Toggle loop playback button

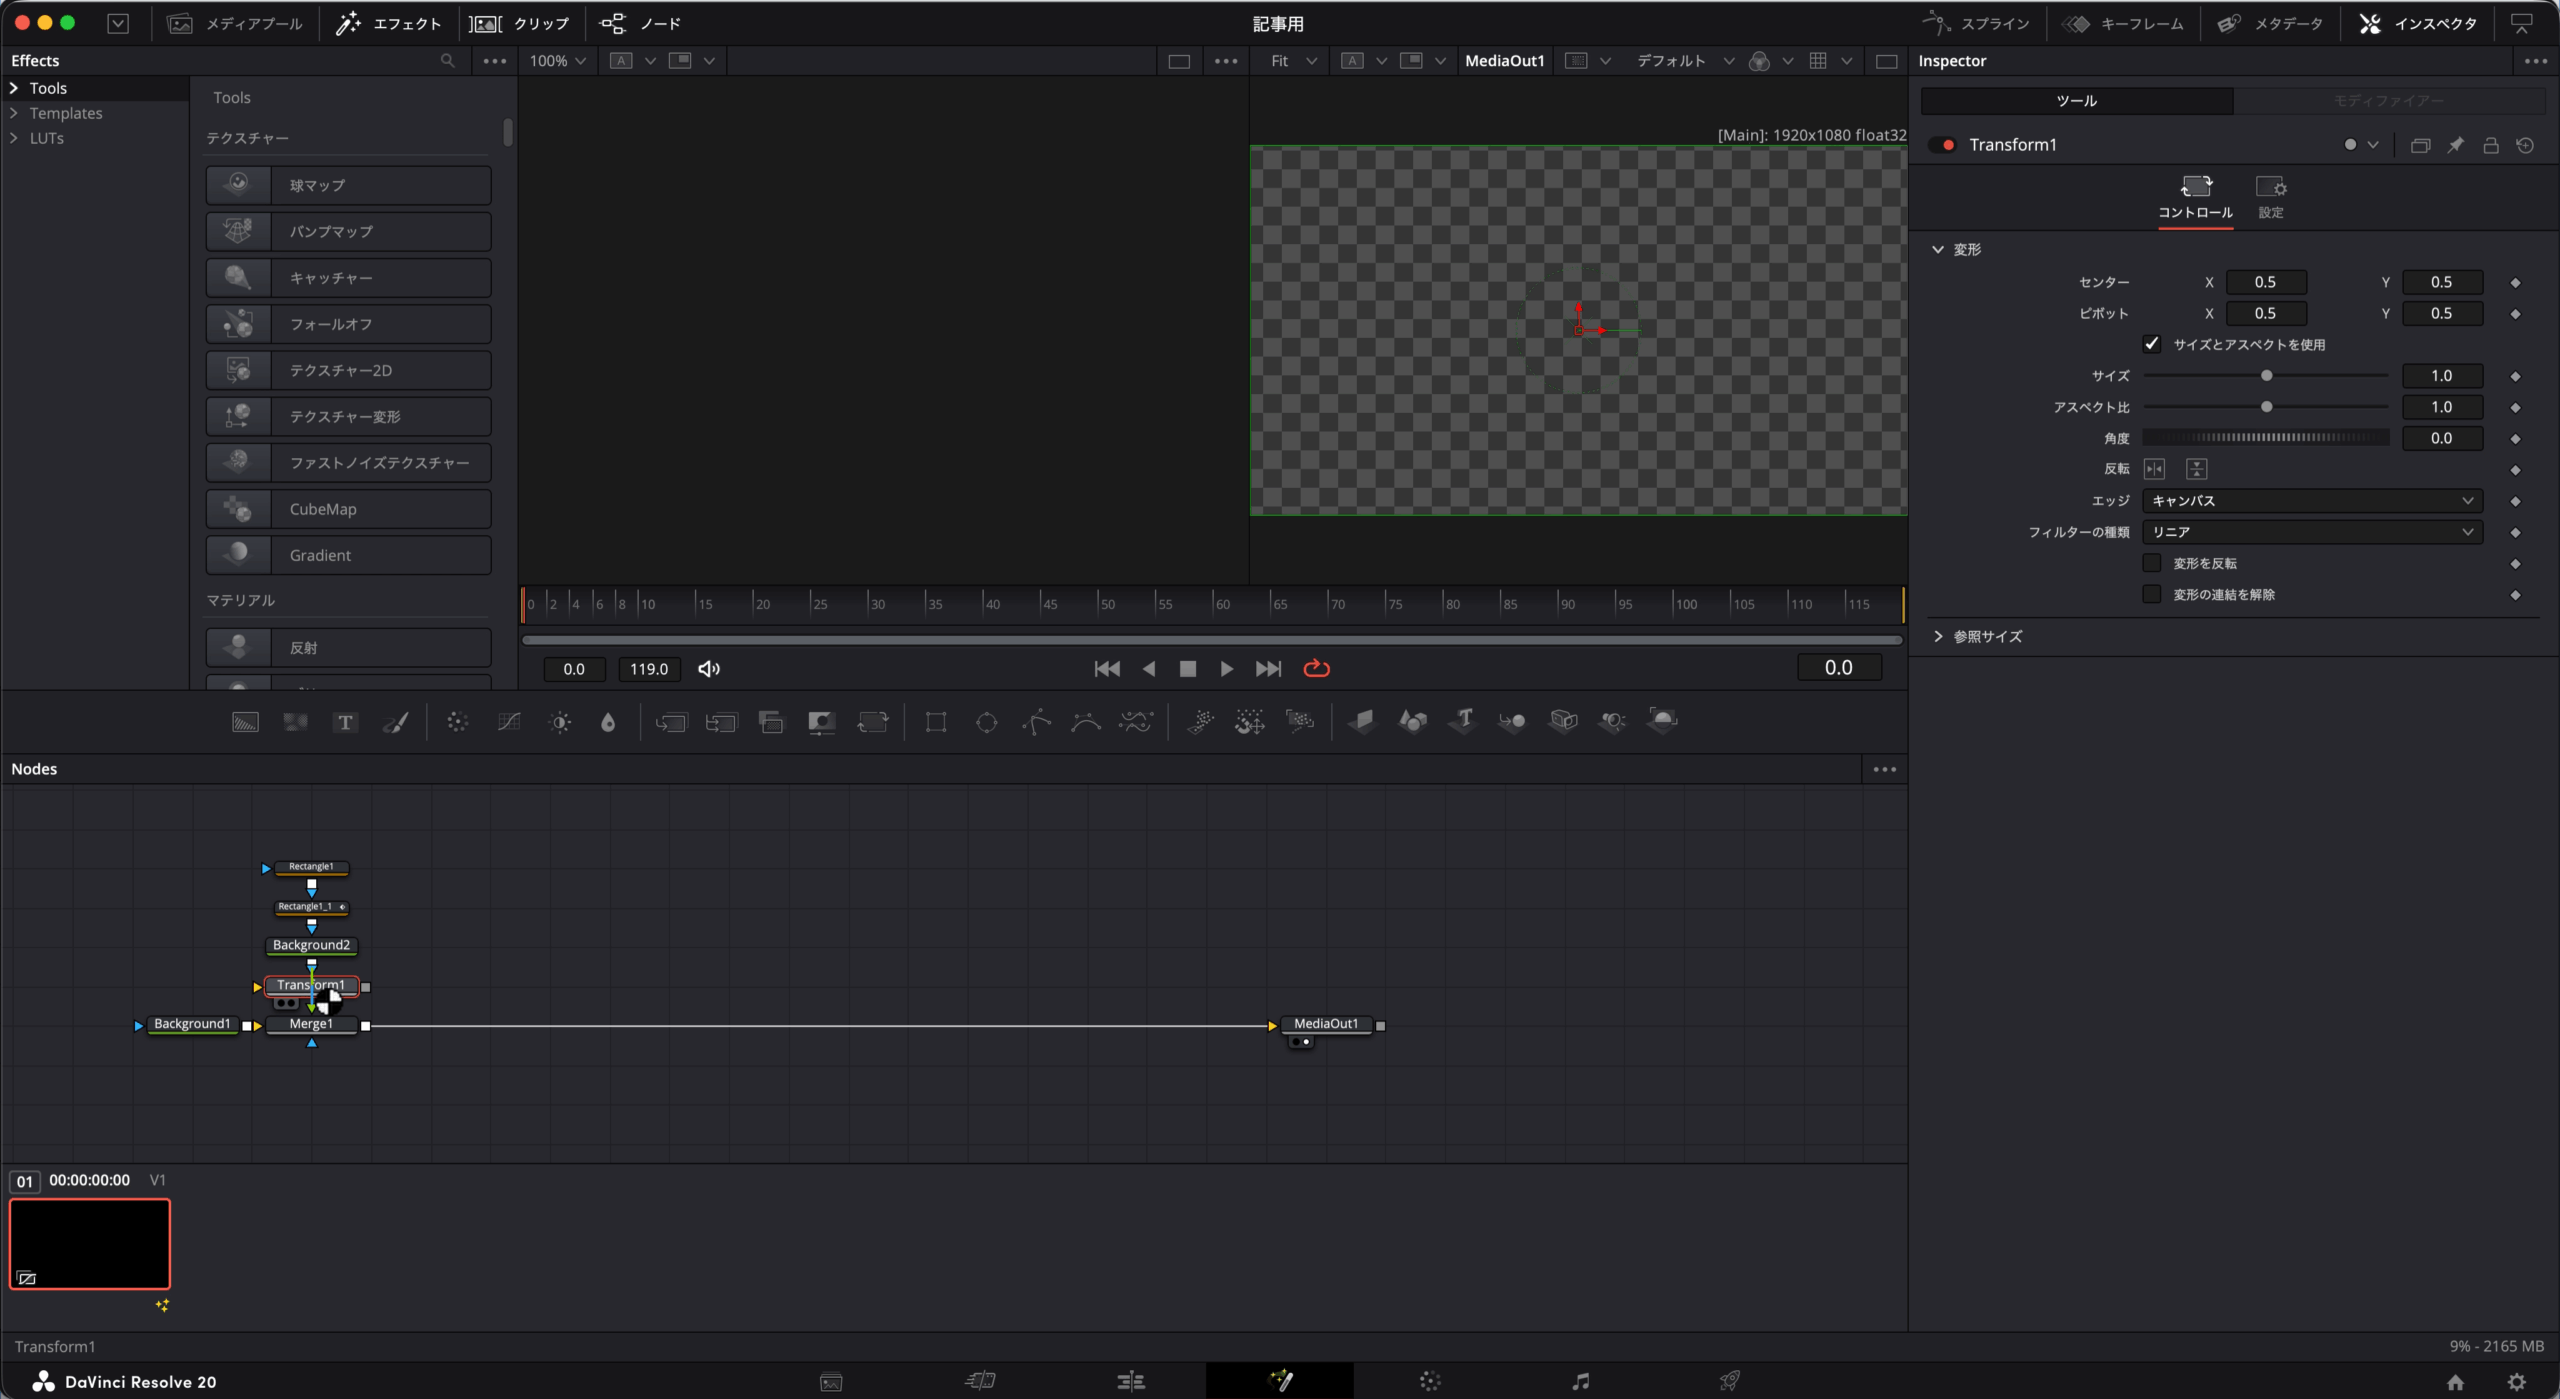pos(1316,669)
